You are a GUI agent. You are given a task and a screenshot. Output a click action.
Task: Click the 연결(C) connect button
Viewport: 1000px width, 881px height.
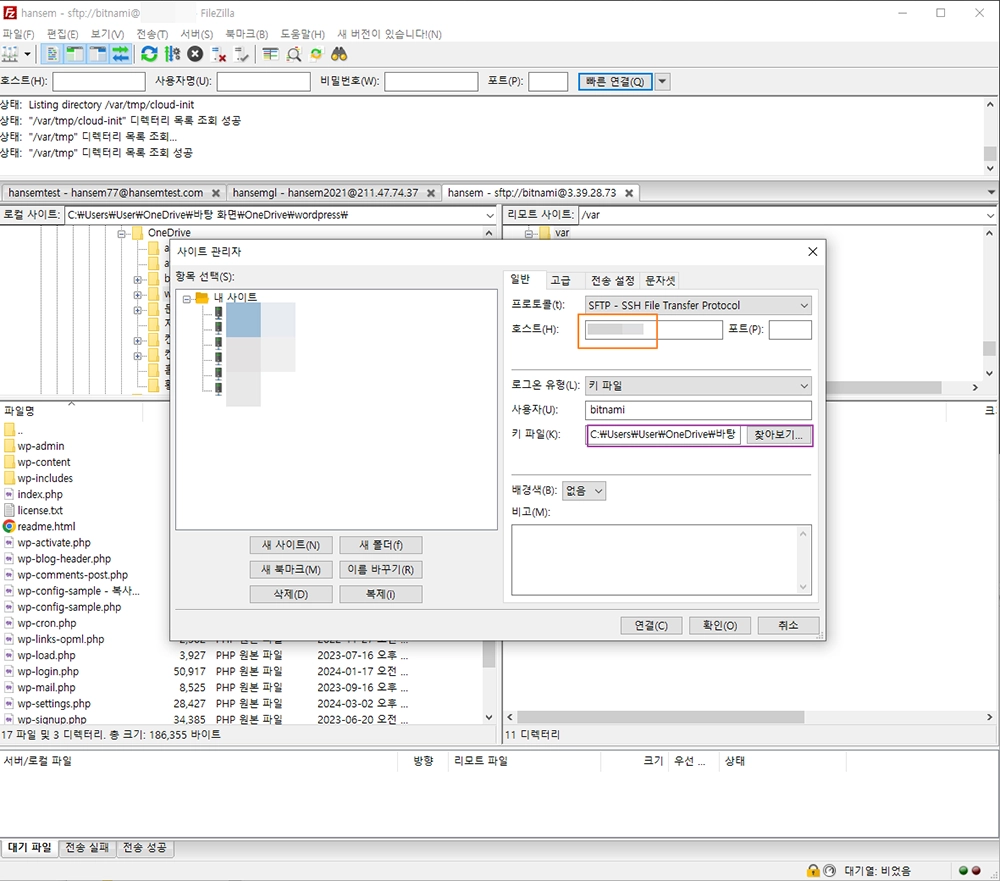pyautogui.click(x=651, y=625)
